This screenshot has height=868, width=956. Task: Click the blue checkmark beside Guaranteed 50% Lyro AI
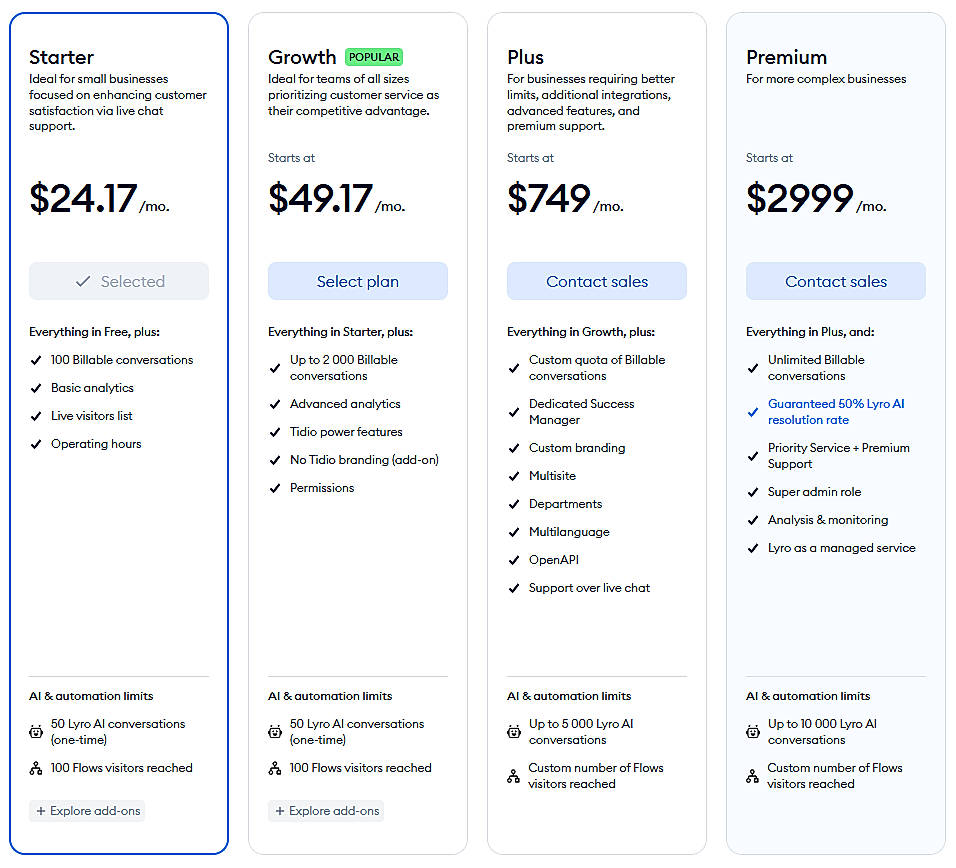[753, 412]
